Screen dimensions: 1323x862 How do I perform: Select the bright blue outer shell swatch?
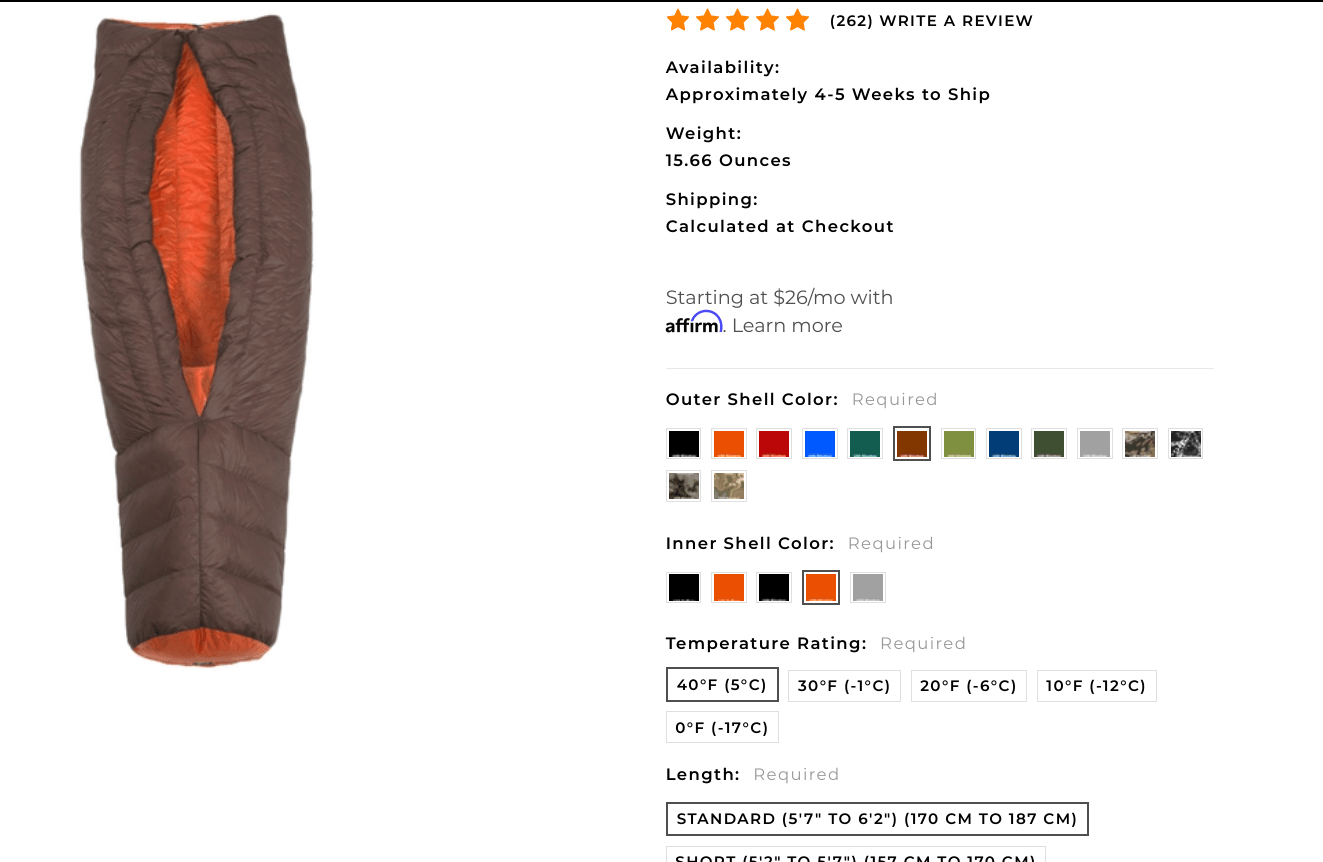pyautogui.click(x=820, y=444)
